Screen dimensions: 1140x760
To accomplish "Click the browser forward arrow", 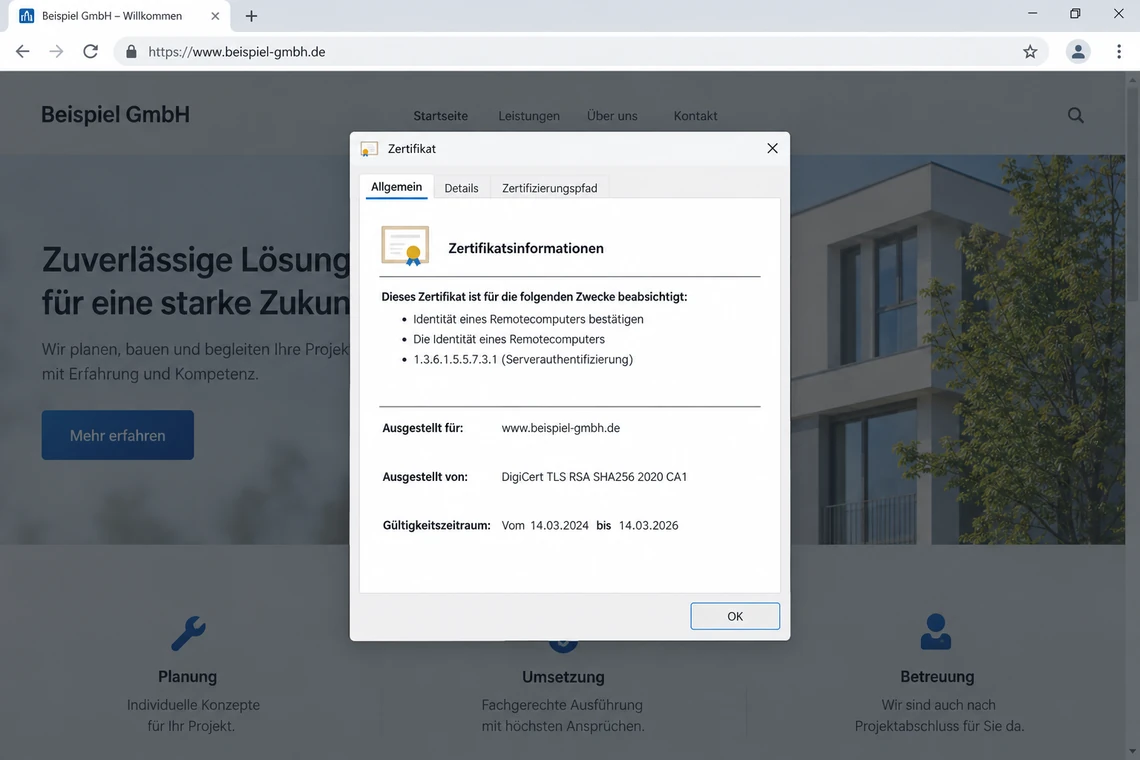I will [56, 52].
